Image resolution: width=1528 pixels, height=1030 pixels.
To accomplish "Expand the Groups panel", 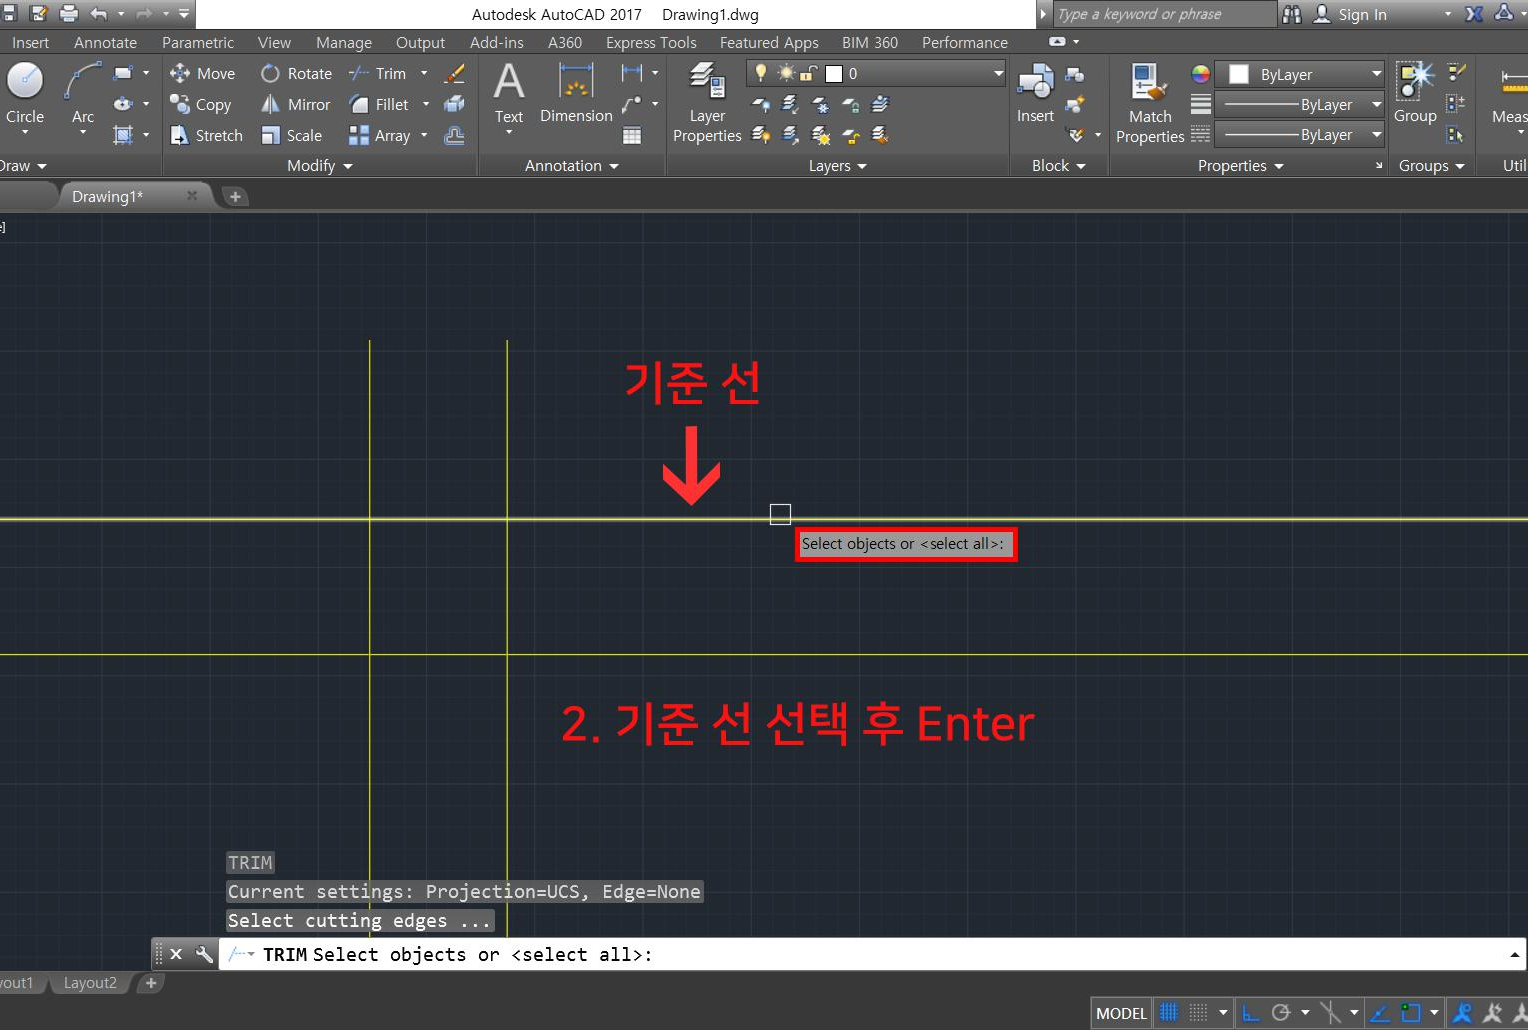I will point(1431,165).
